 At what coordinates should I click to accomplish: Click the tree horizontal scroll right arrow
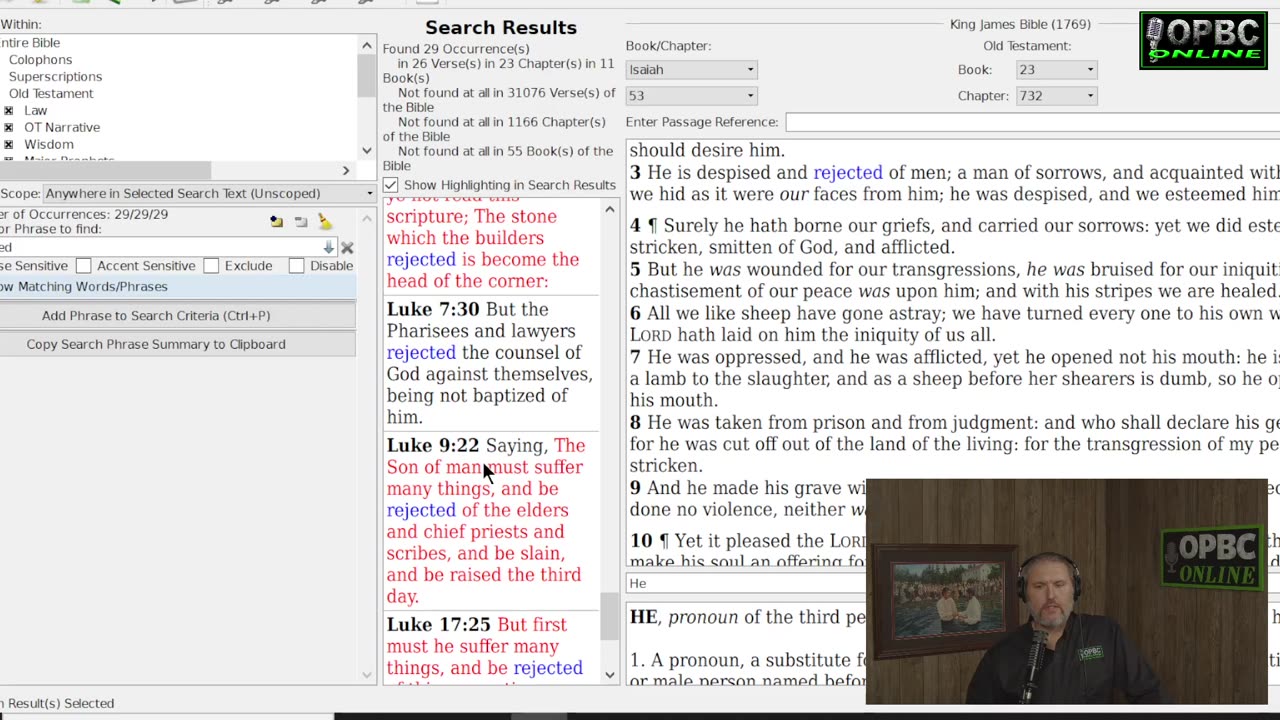pyautogui.click(x=346, y=171)
